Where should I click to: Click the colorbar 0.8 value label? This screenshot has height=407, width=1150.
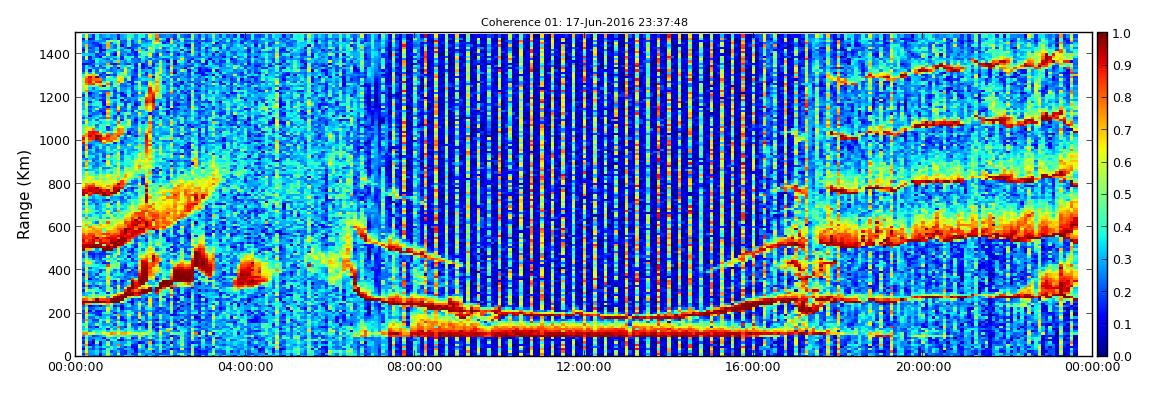1124,98
